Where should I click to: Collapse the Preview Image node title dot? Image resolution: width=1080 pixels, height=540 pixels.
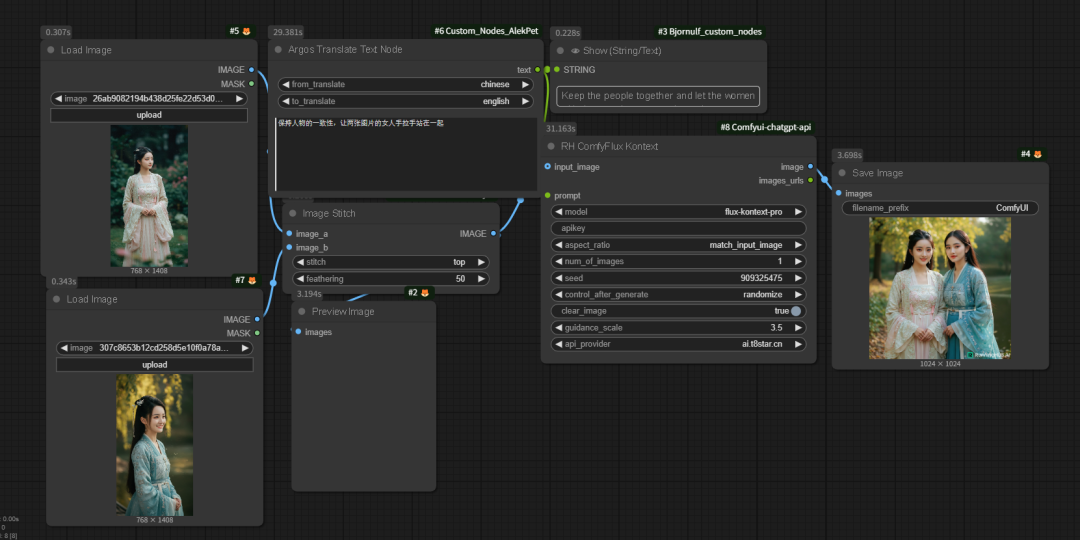click(302, 311)
